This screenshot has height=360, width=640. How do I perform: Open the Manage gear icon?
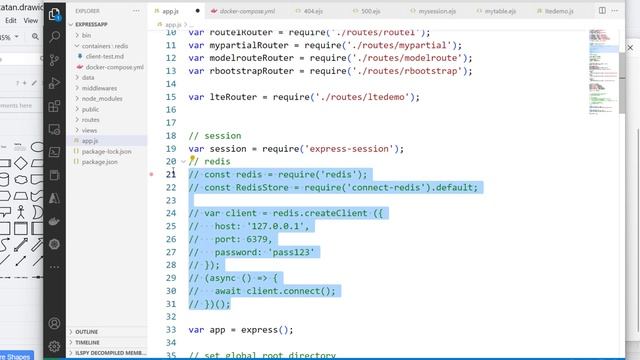tap(54, 346)
